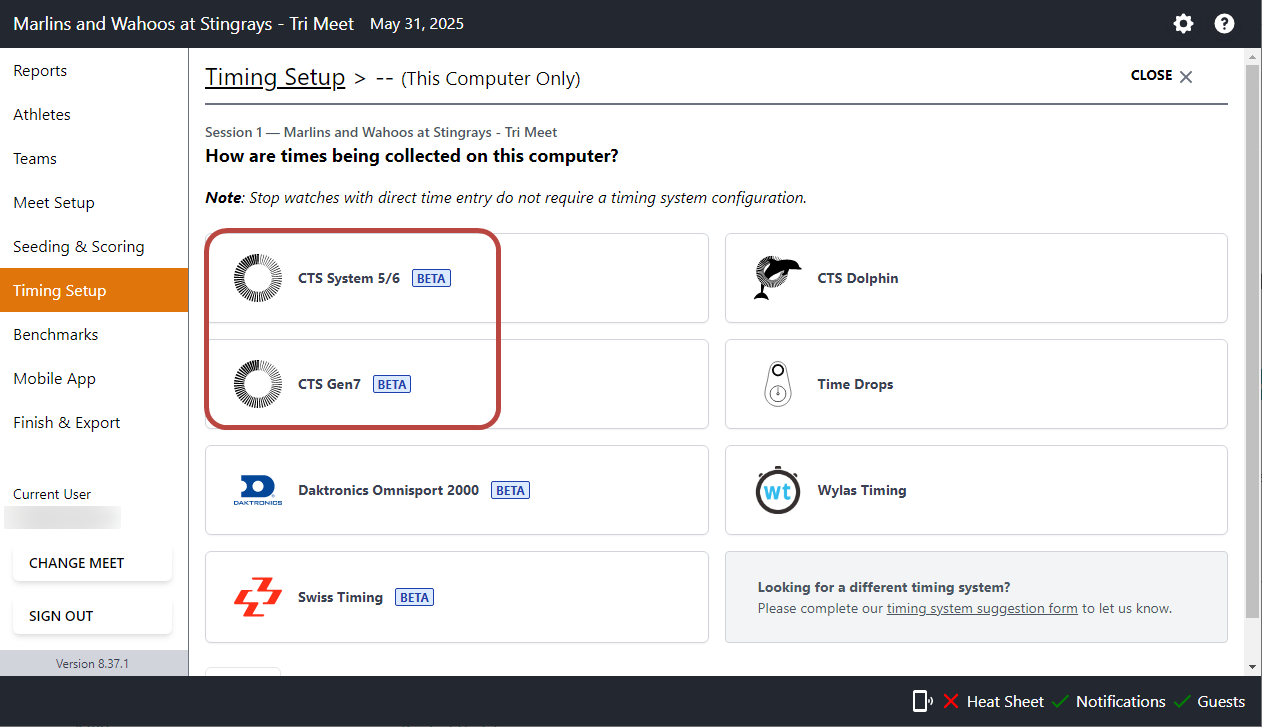Pick the Wylas Timing option
1262x727 pixels.
click(x=862, y=490)
